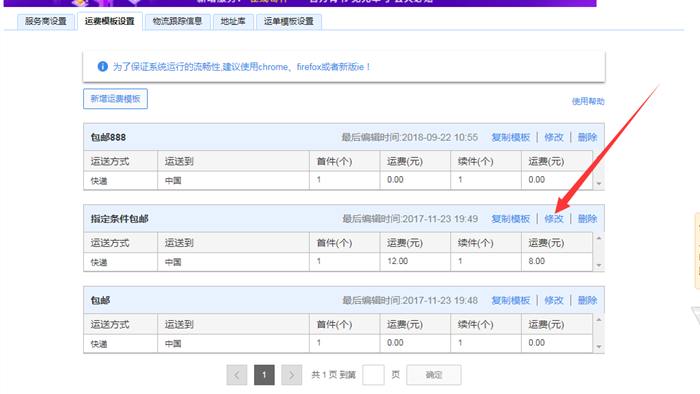Viewport: 700px width, 394px height.
Task: Click 修改 for 指定条件包邮 template
Action: click(x=554, y=219)
